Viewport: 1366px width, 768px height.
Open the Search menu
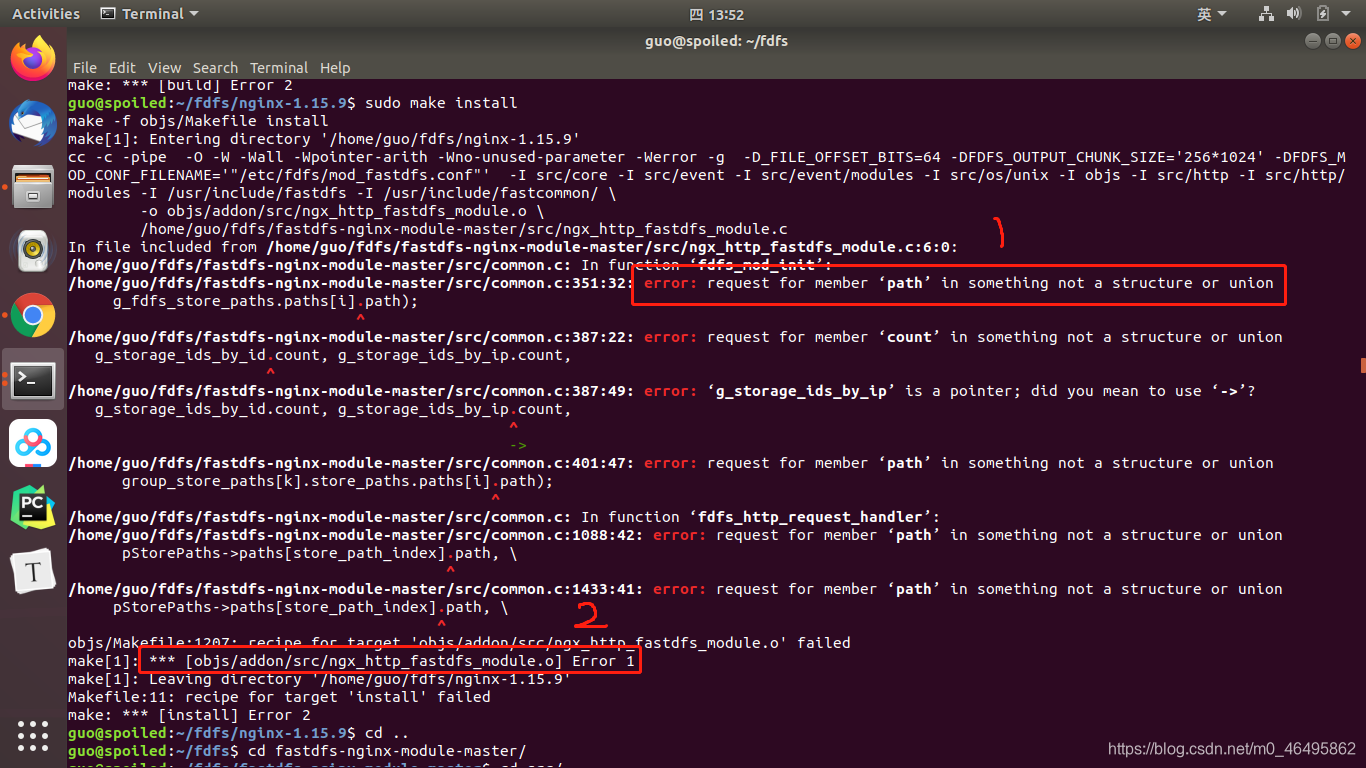pyautogui.click(x=215, y=68)
